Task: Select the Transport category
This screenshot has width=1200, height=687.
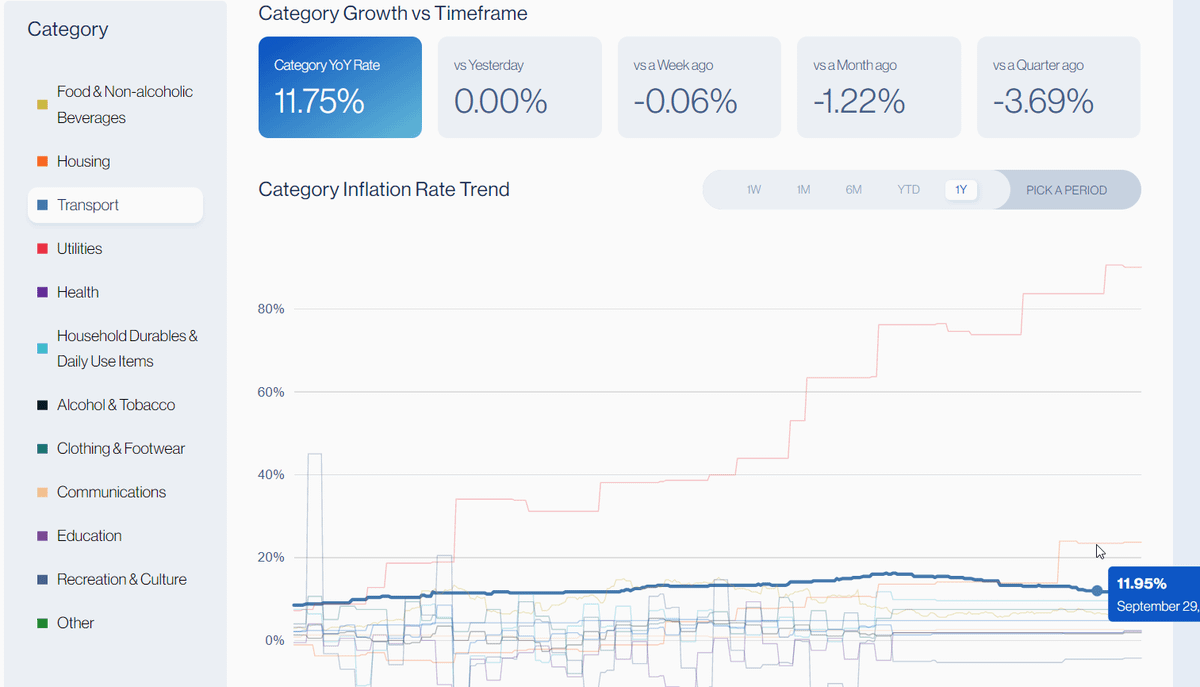Action: point(88,205)
